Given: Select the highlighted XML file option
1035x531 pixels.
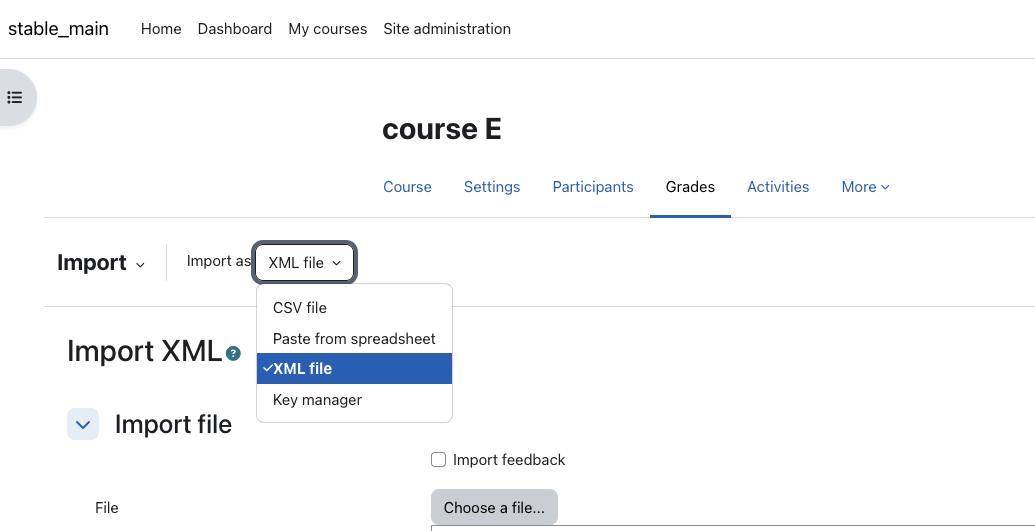Looking at the screenshot, I should click(x=354, y=369).
